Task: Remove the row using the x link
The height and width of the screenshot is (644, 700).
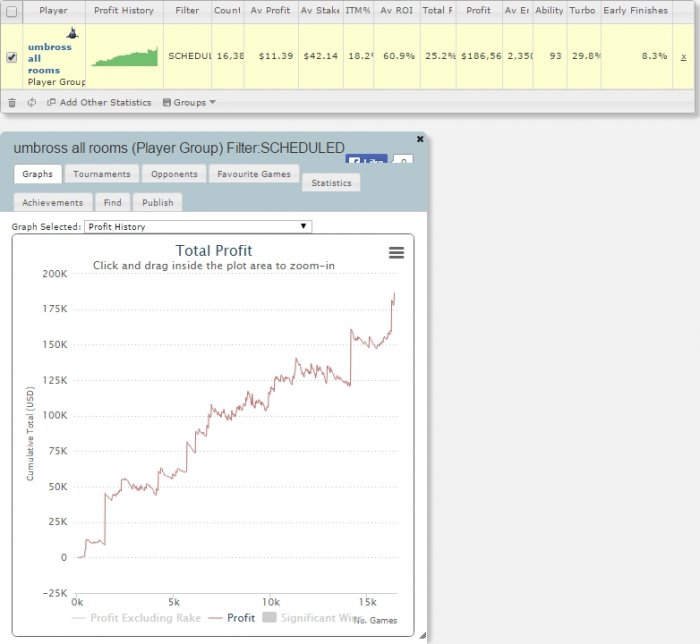Action: tap(683, 57)
